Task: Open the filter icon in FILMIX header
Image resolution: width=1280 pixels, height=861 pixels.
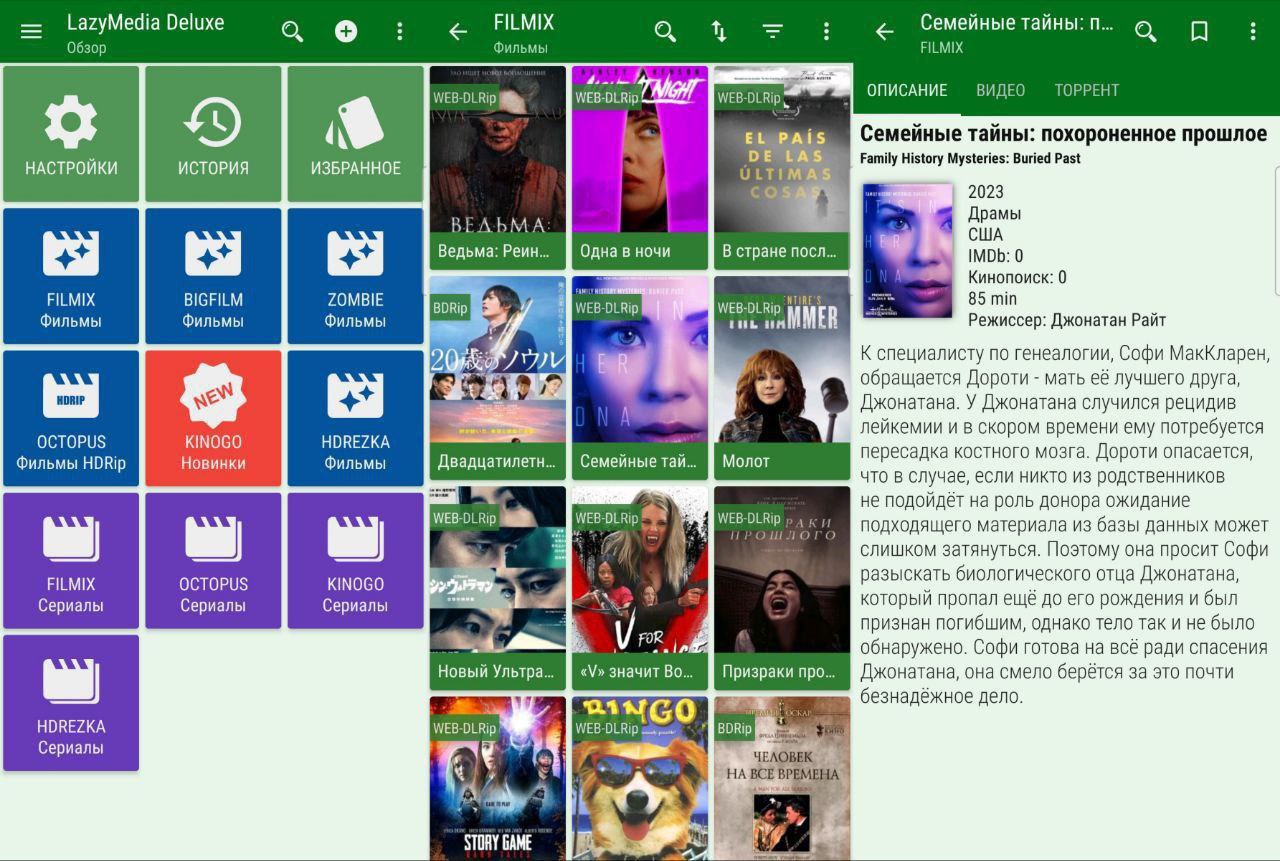Action: (773, 31)
